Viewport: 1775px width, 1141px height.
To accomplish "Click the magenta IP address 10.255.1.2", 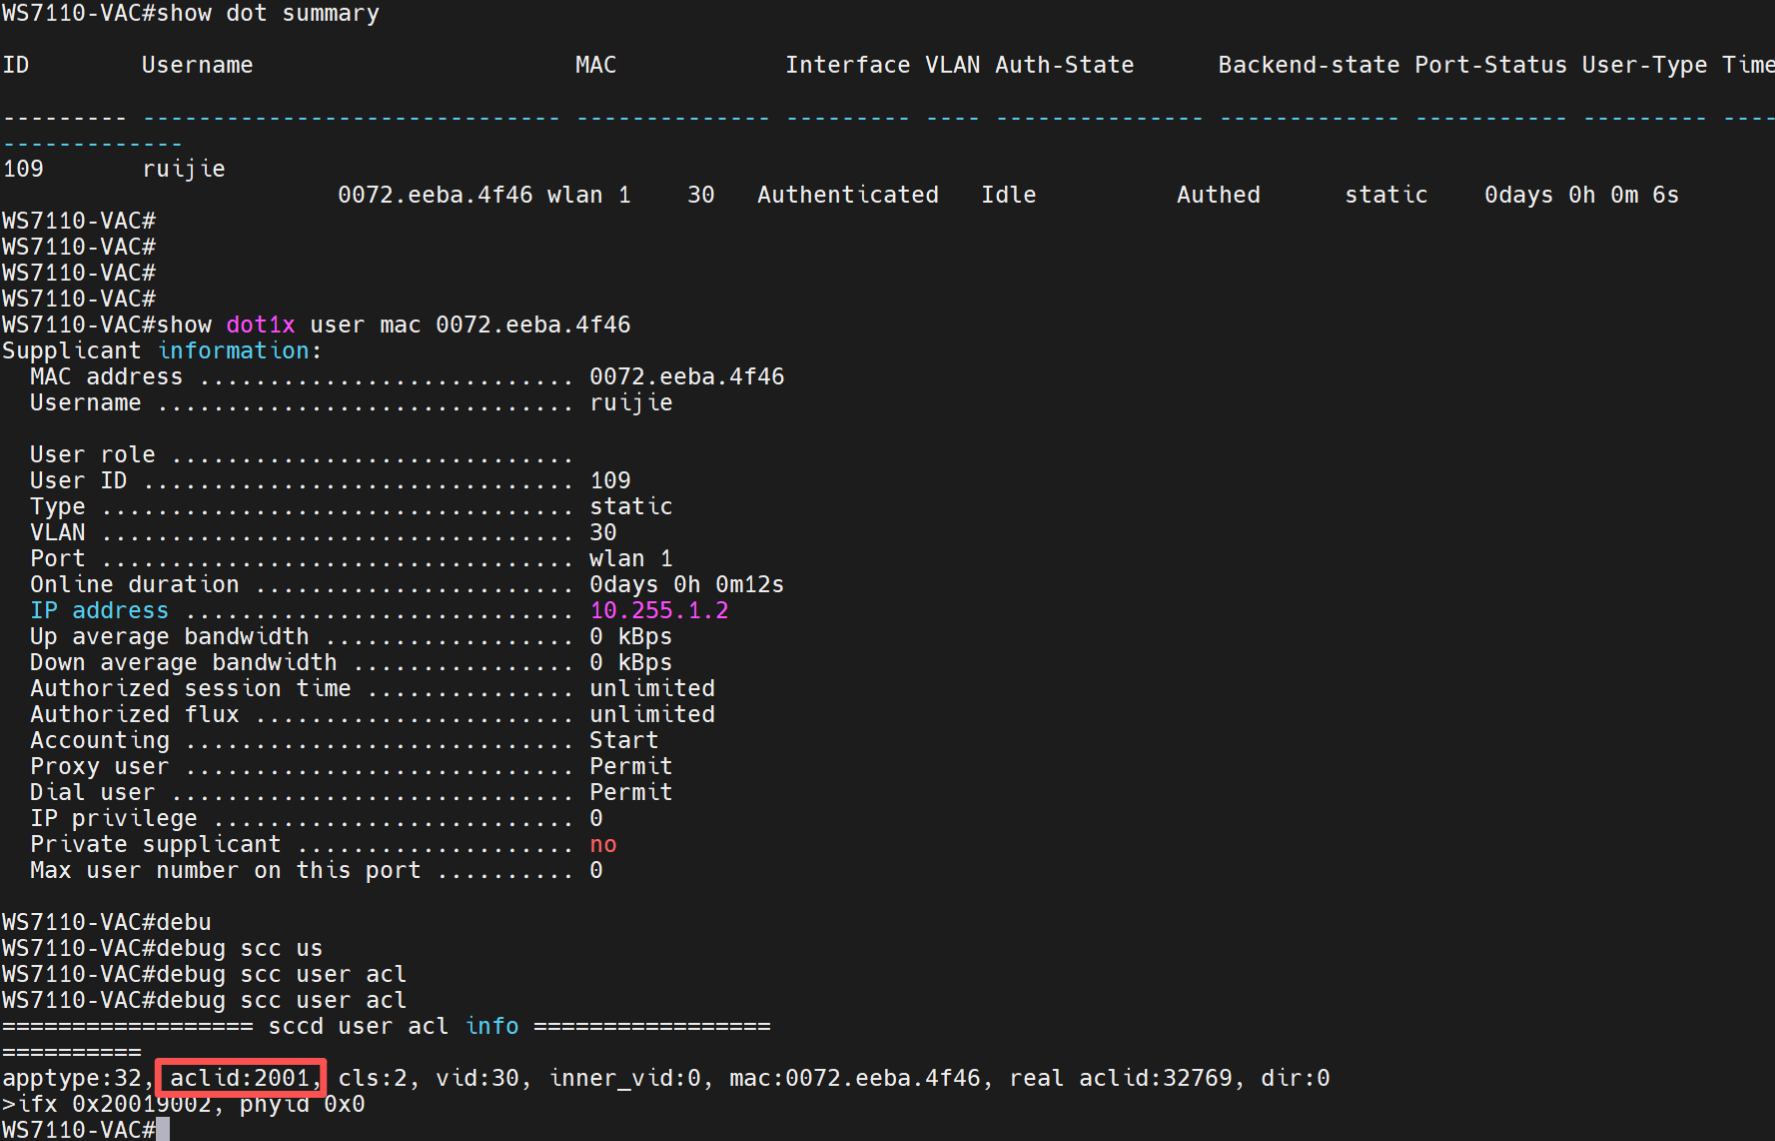I will coord(658,610).
